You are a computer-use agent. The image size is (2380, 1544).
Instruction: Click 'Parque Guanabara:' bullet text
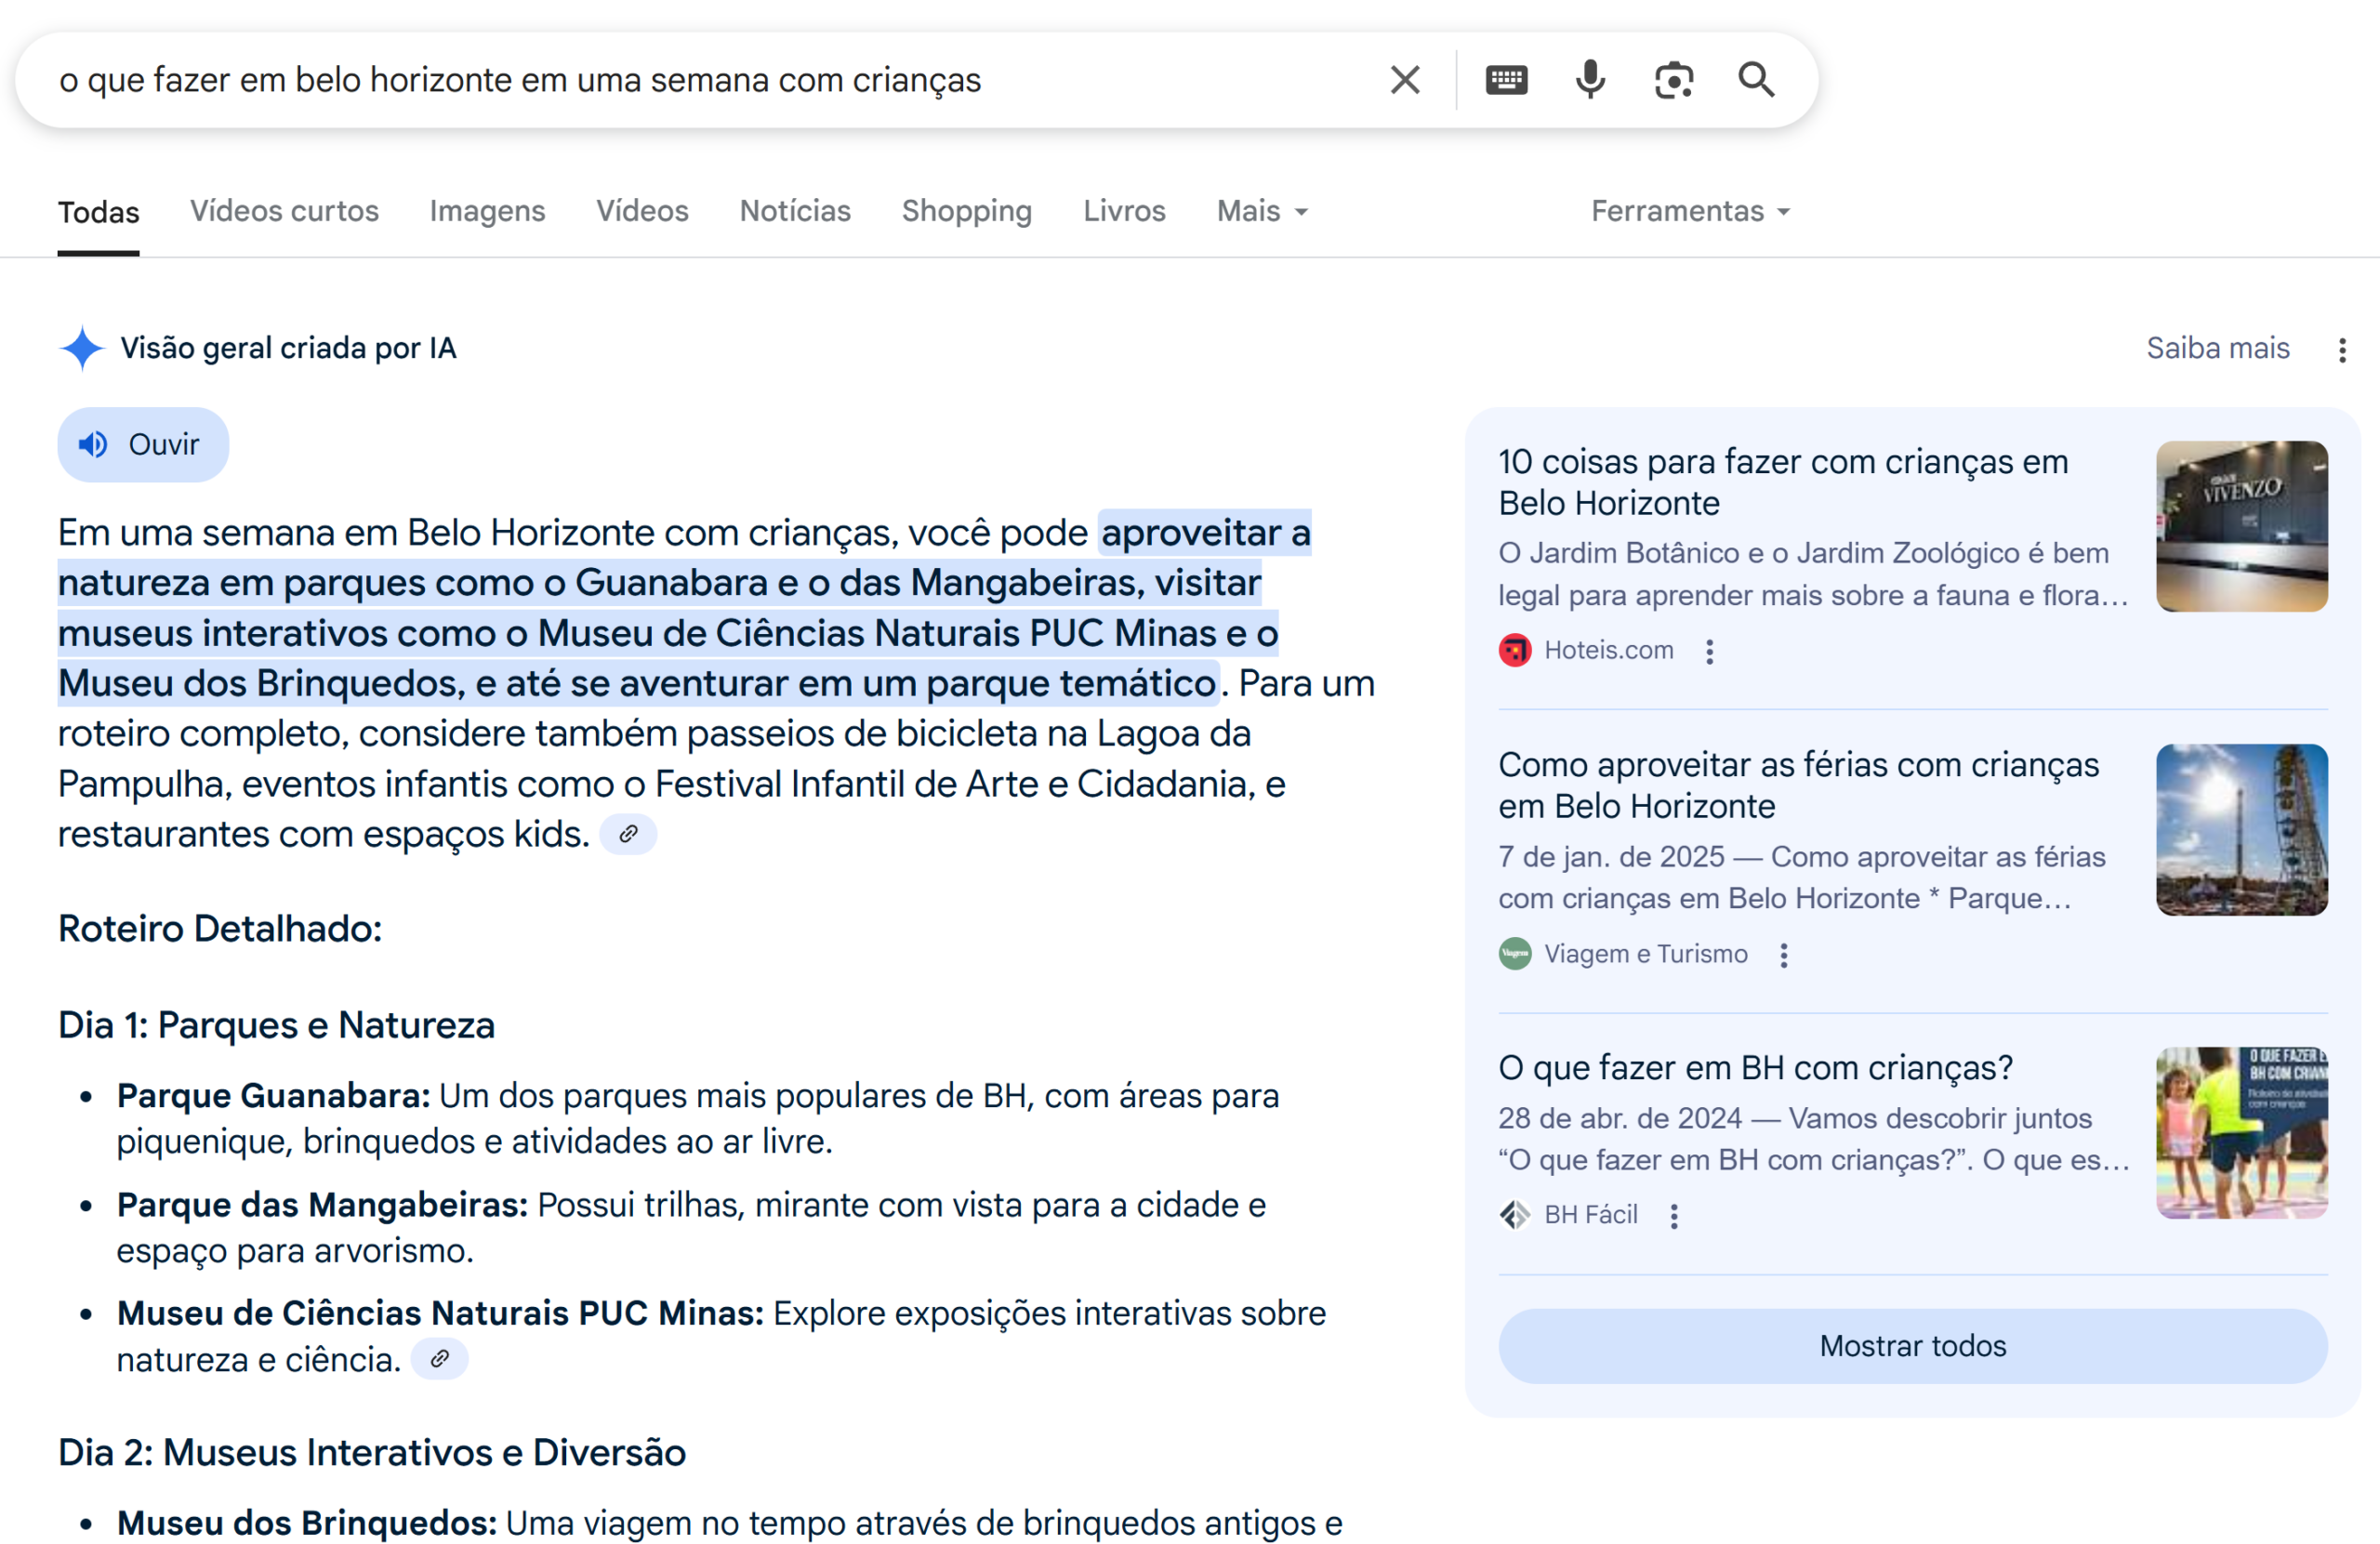point(273,1096)
